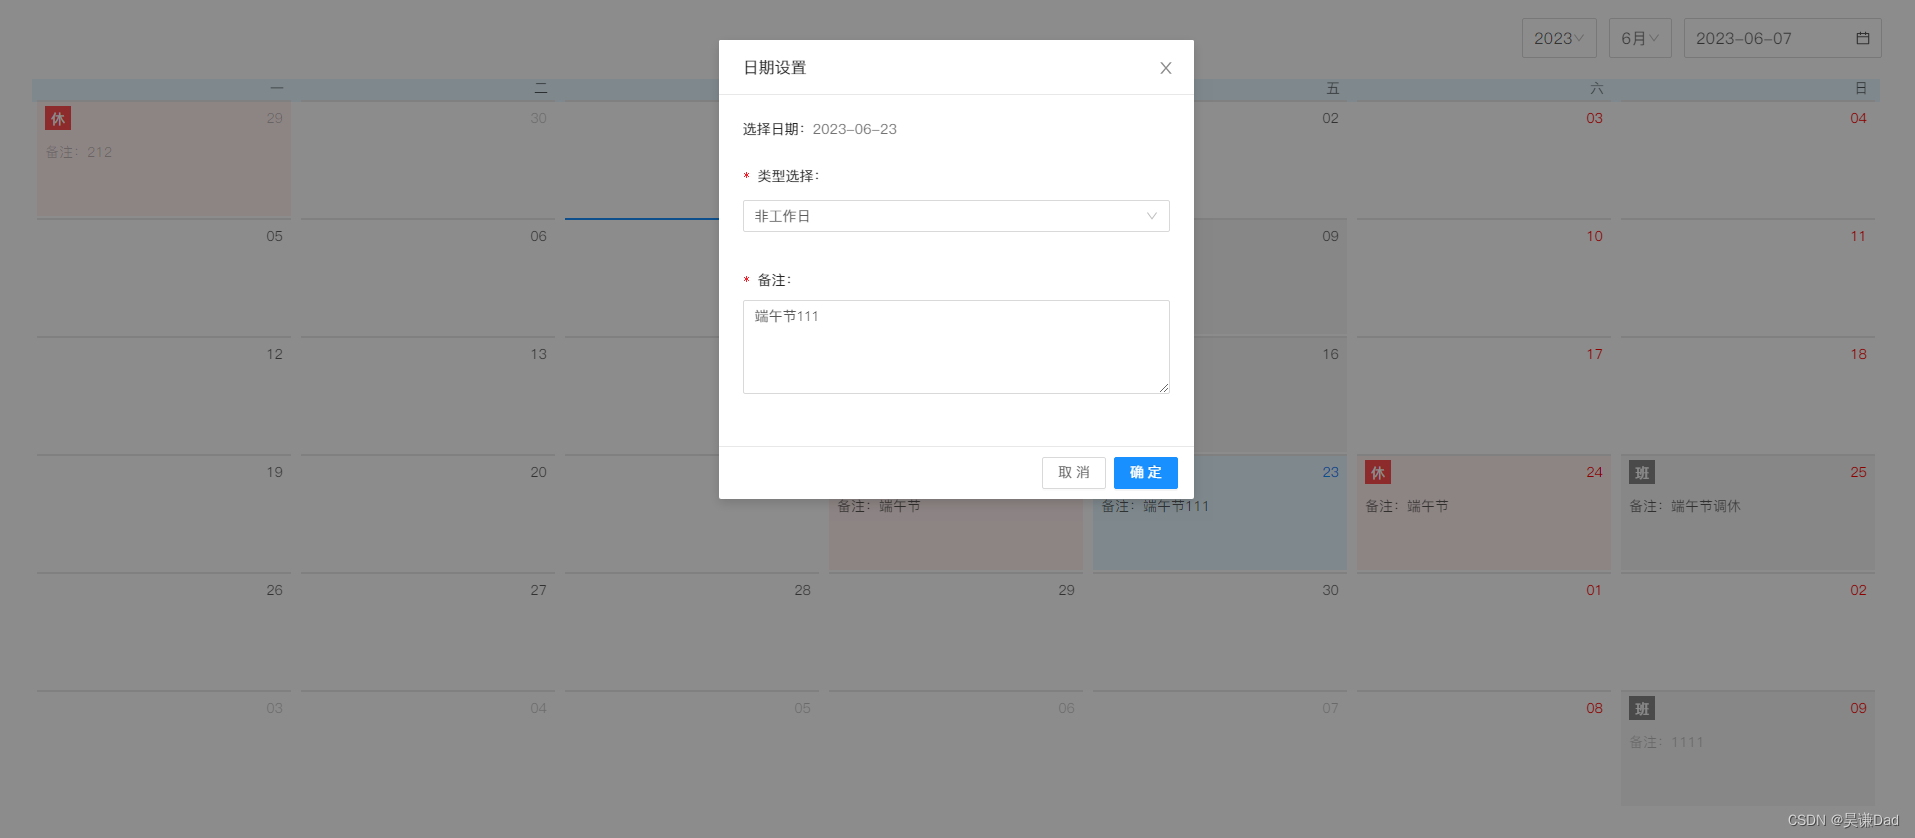Click the 五 weekday column header
This screenshot has height=838, width=1915.
(1333, 89)
